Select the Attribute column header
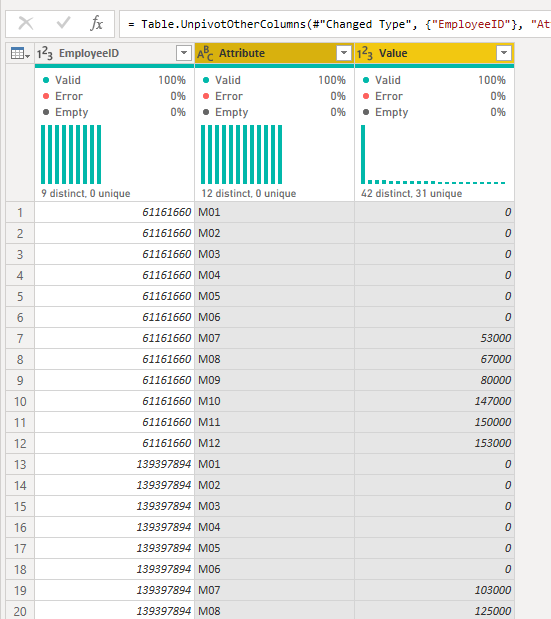Viewport: 551px width, 619px height. tap(274, 53)
